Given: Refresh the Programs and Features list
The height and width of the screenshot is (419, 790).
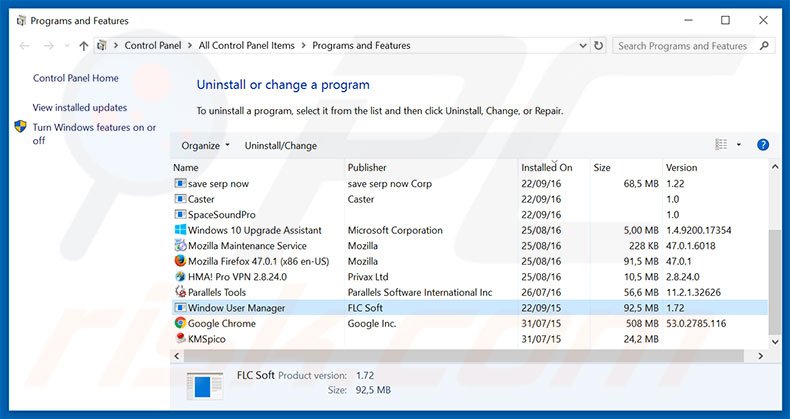Looking at the screenshot, I should tap(598, 45).
